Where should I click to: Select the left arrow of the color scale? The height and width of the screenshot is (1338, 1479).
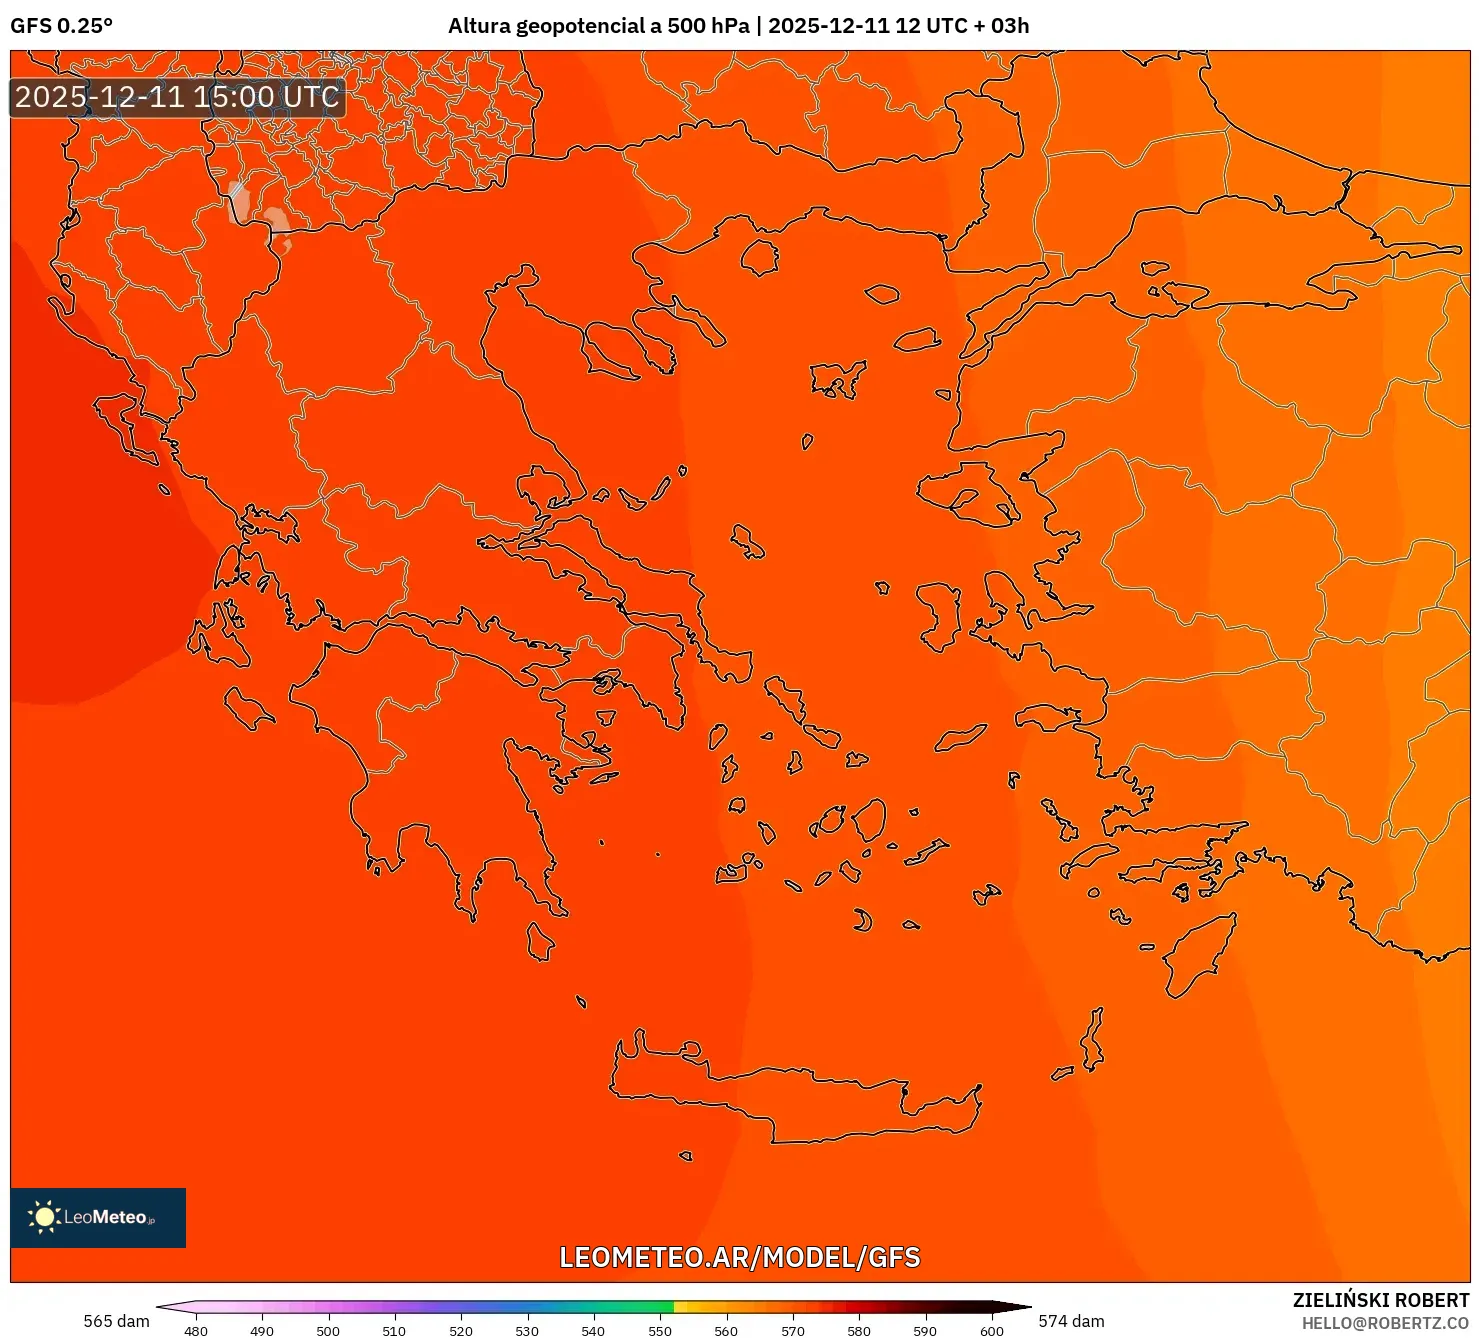tap(175, 1307)
